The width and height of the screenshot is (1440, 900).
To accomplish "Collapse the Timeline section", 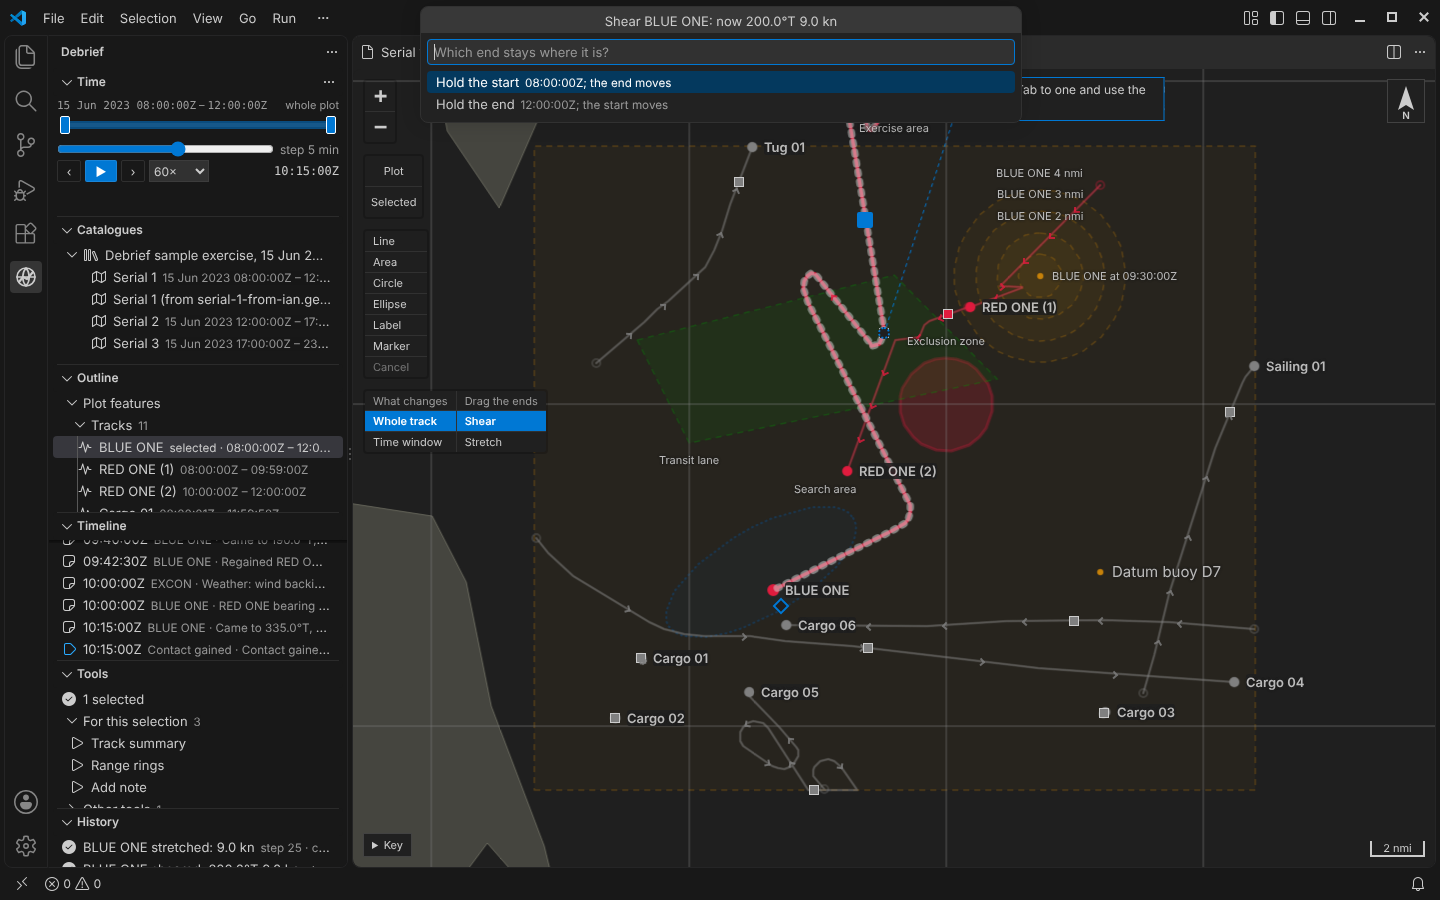I will click(x=67, y=526).
